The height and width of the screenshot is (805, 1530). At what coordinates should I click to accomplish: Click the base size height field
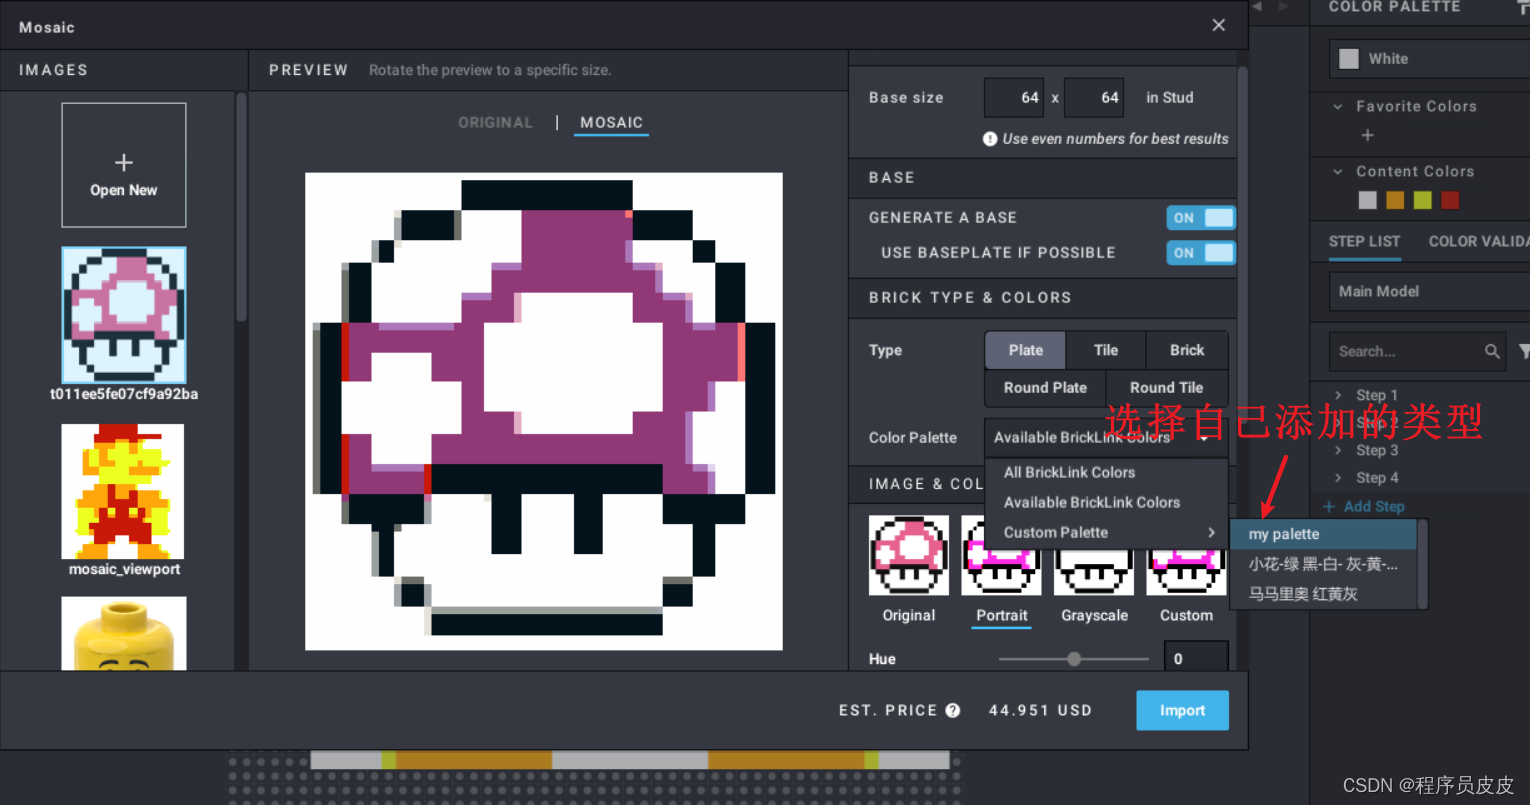[x=1094, y=97]
